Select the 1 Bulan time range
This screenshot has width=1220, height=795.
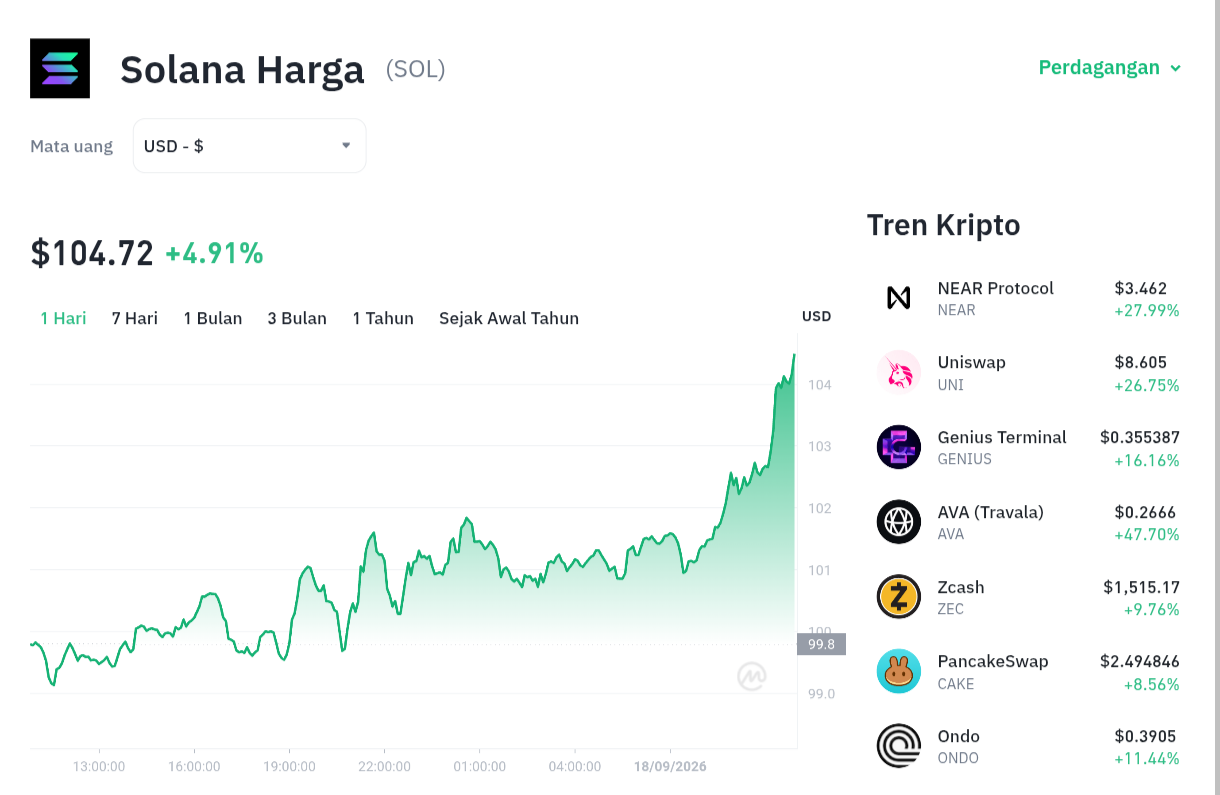pos(213,318)
